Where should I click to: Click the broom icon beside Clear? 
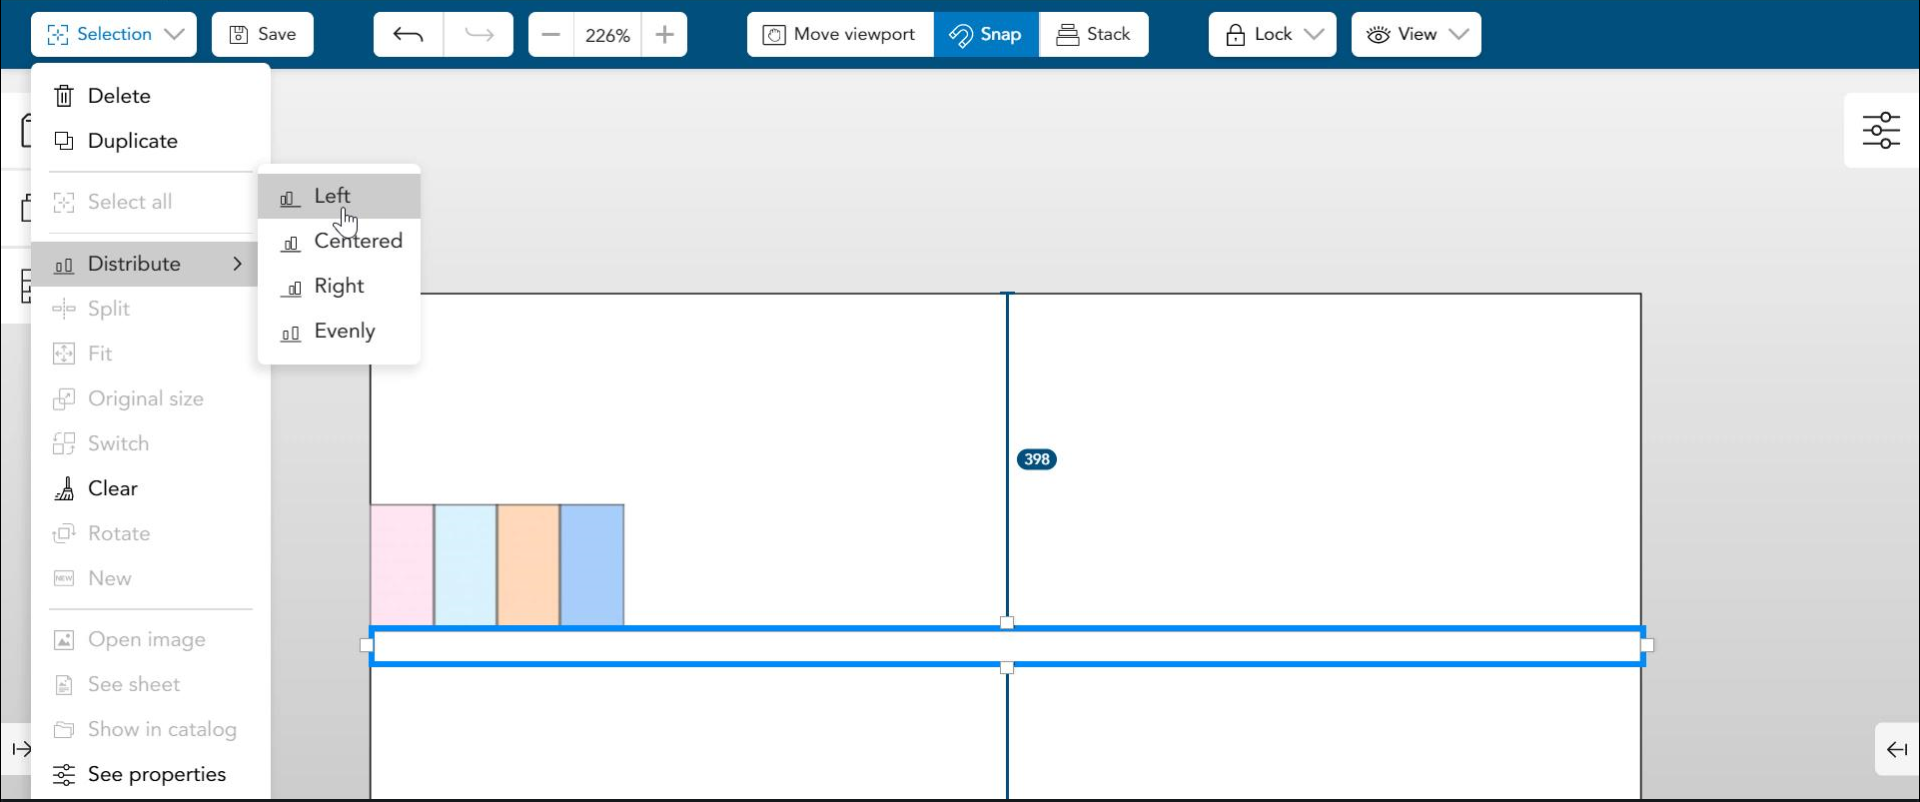click(x=64, y=489)
